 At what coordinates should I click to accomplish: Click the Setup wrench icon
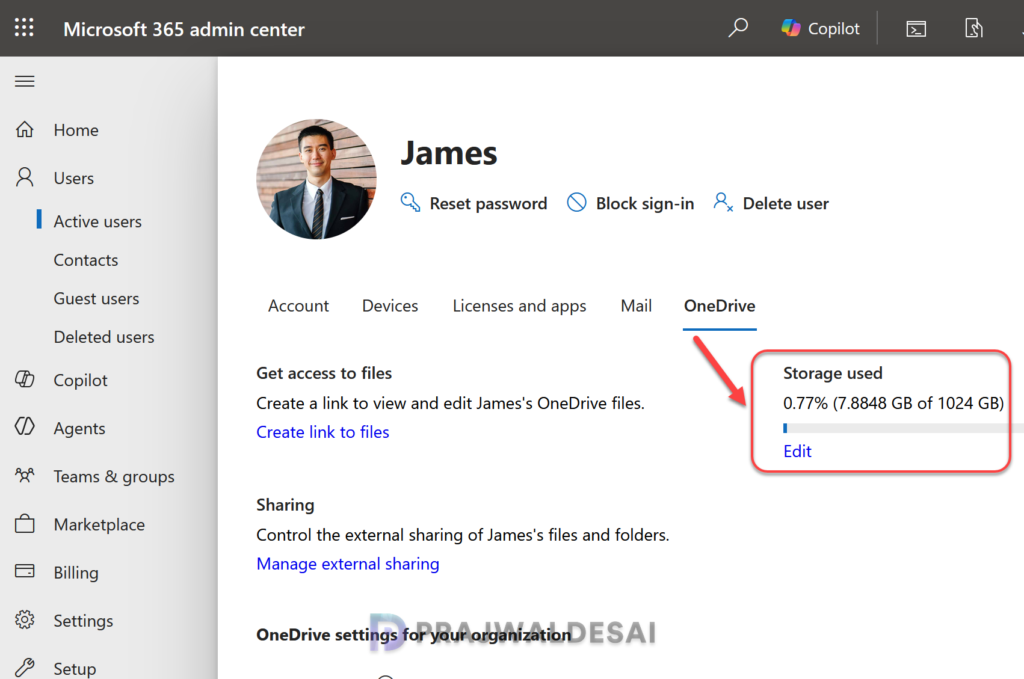25,667
